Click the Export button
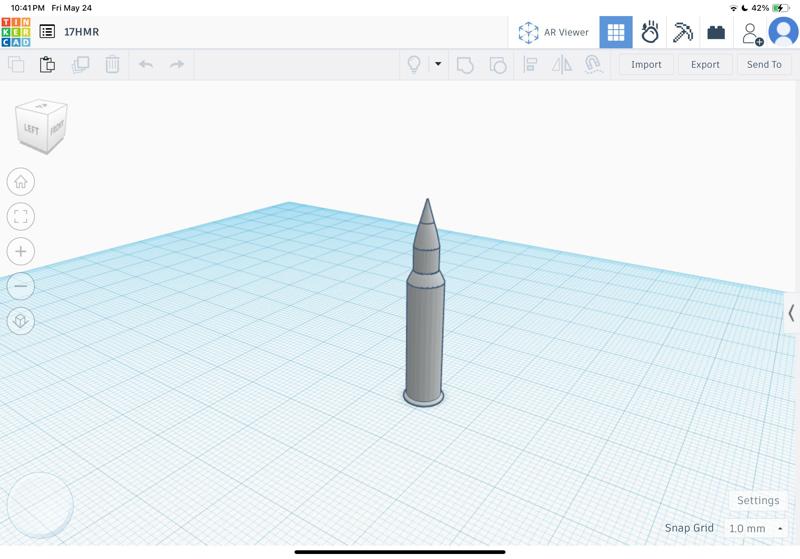 705,65
